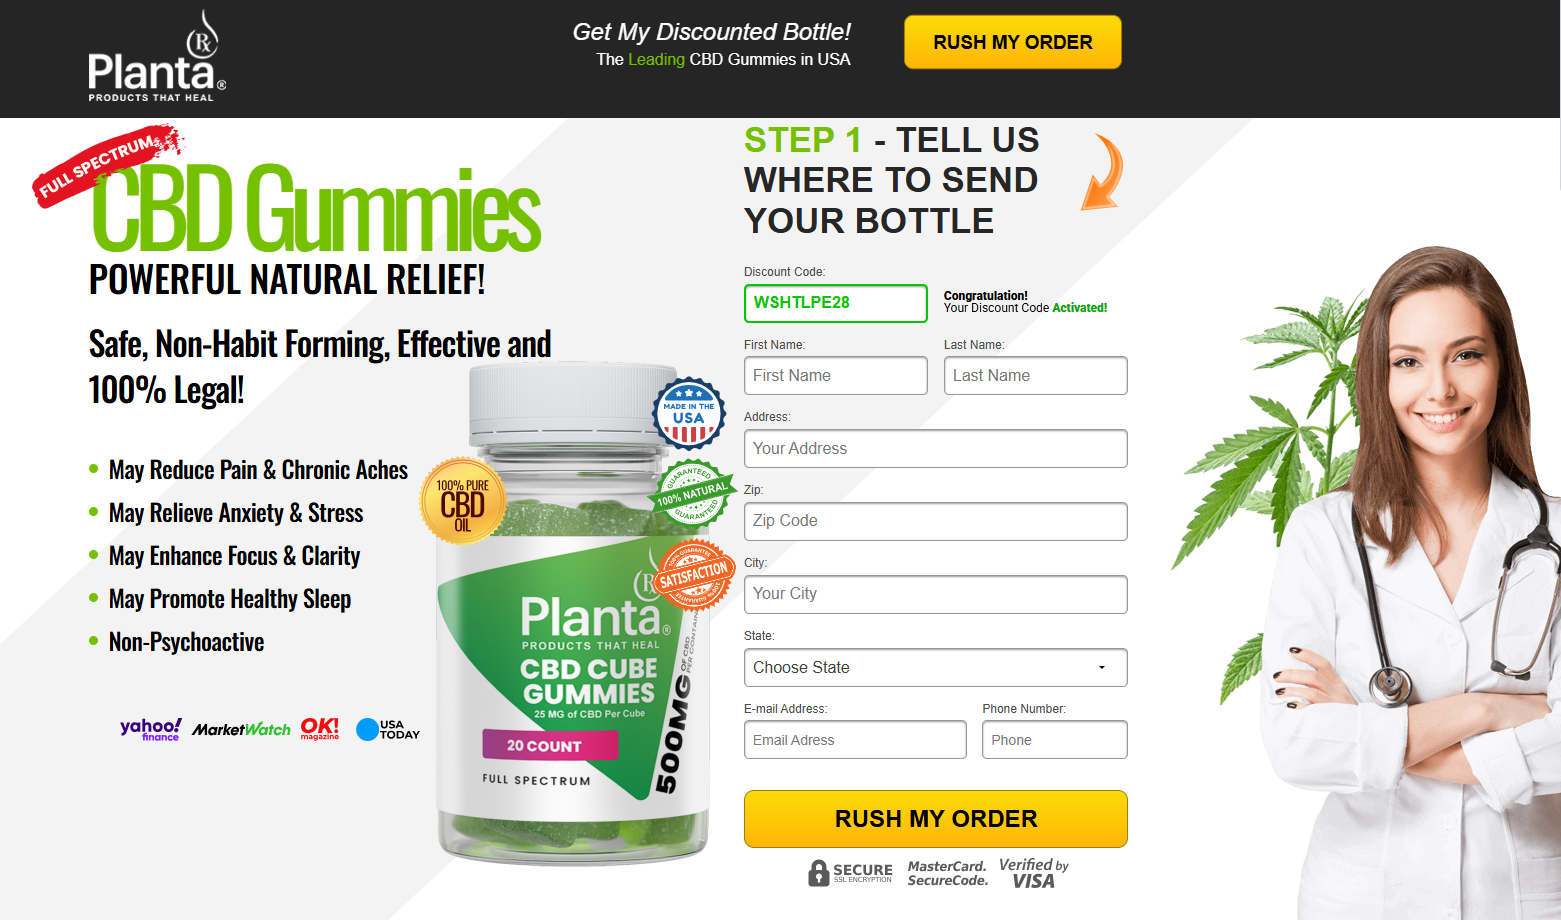This screenshot has width=1561, height=920.
Task: Click the MarketWatch logo
Action: tap(241, 730)
